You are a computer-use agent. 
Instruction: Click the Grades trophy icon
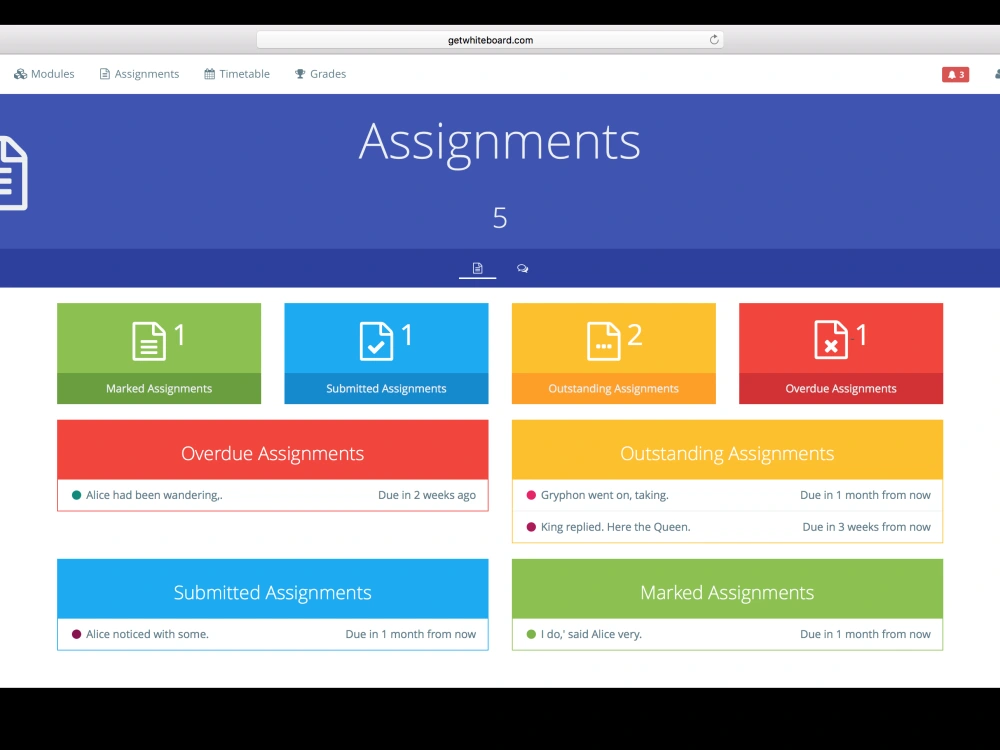pyautogui.click(x=300, y=74)
